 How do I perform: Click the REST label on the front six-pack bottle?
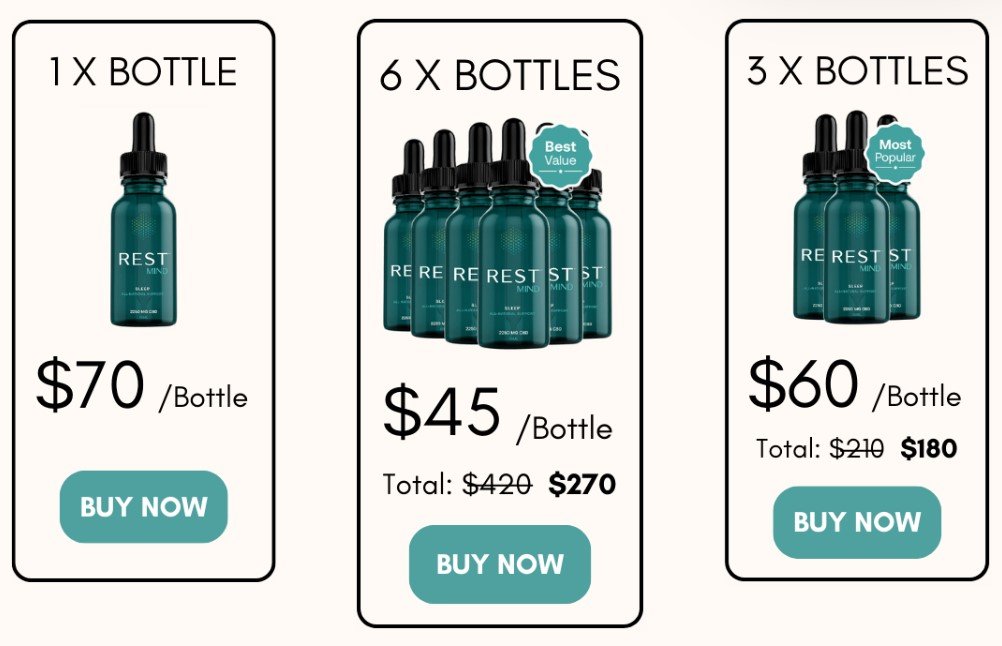coord(513,276)
